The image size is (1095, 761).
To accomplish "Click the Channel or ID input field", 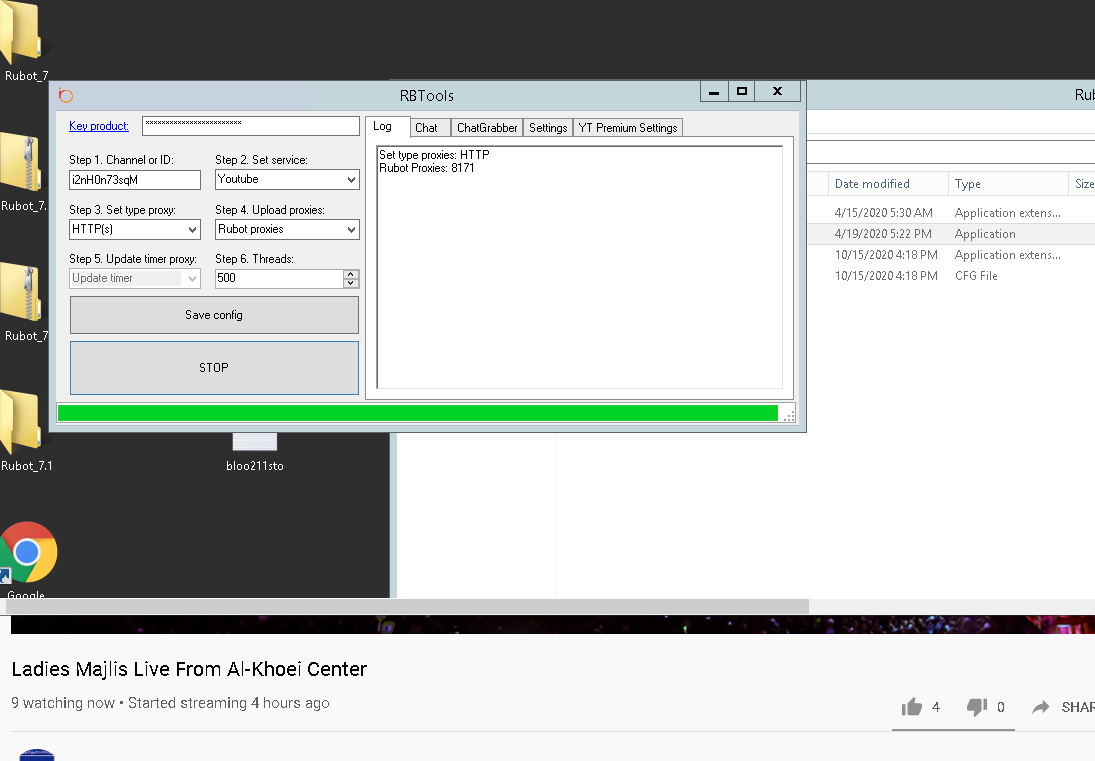I will pyautogui.click(x=135, y=180).
